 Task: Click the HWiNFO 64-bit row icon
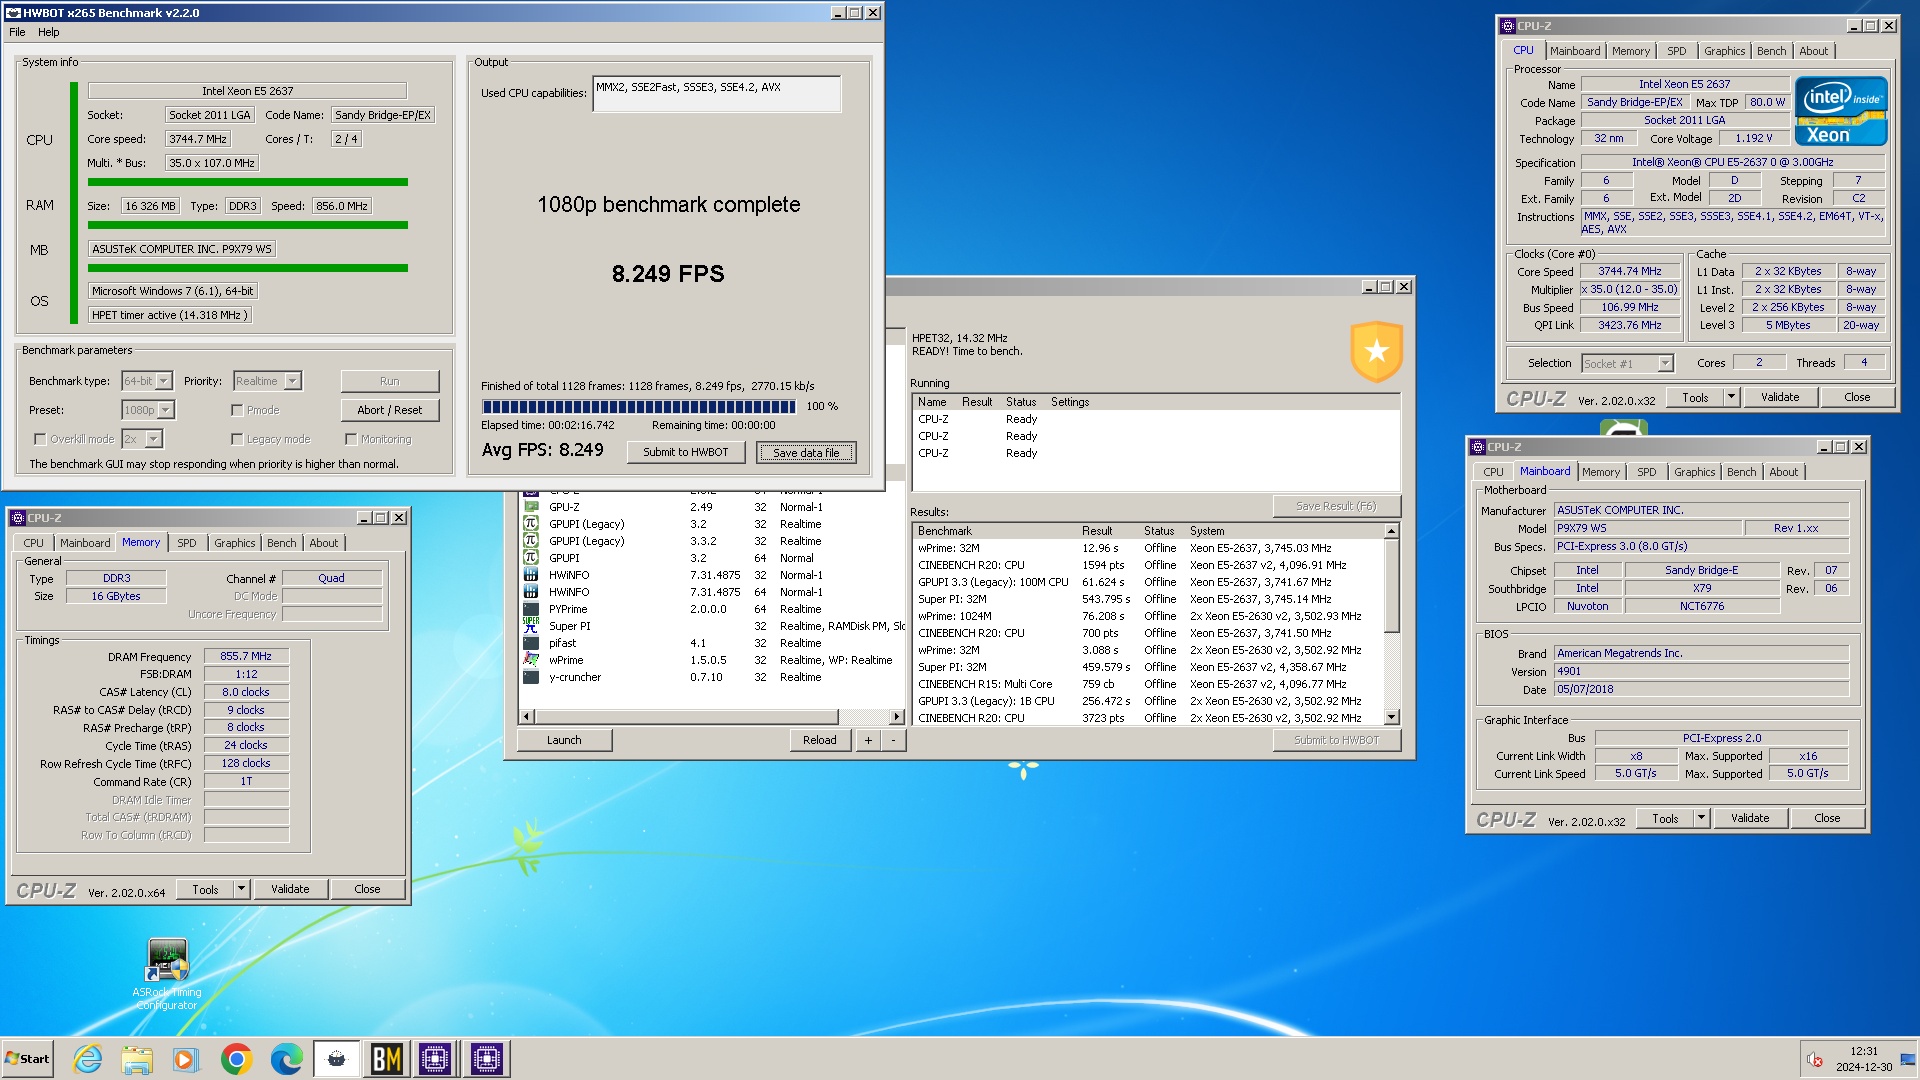[531, 592]
